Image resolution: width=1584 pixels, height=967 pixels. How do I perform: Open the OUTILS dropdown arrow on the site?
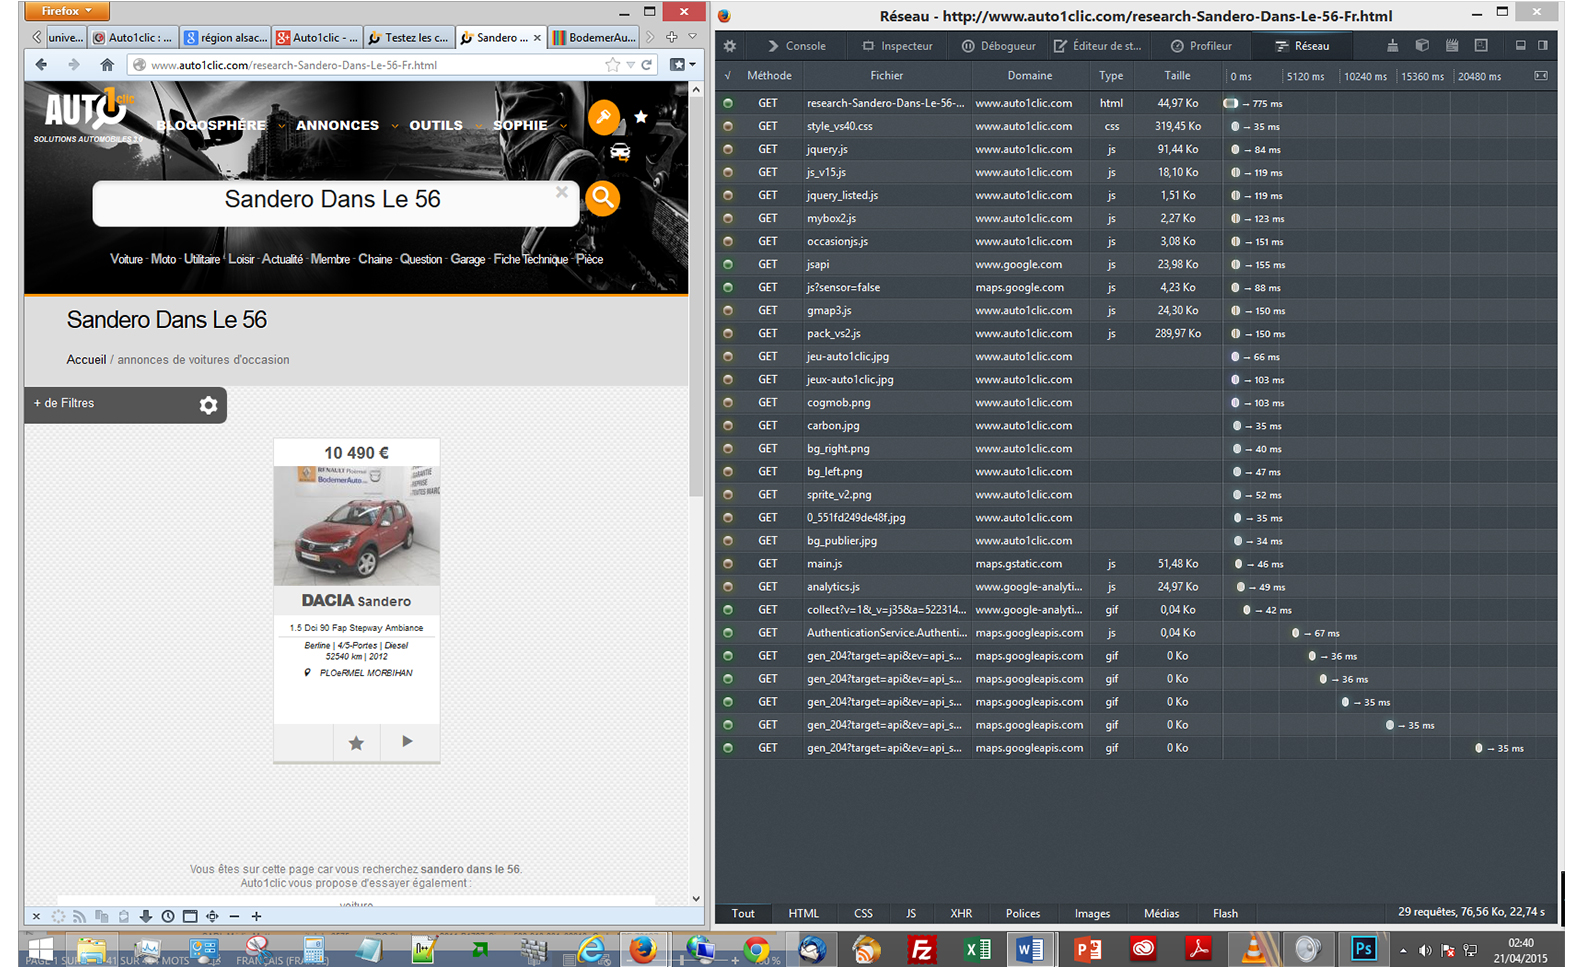click(x=479, y=126)
